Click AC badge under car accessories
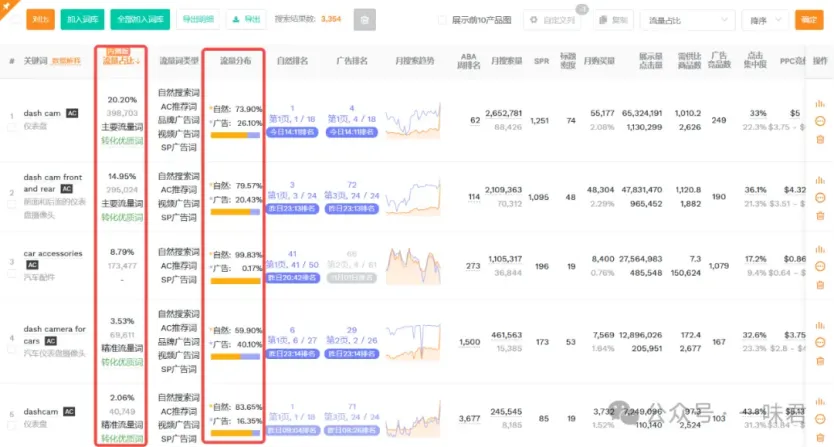 click(32, 265)
